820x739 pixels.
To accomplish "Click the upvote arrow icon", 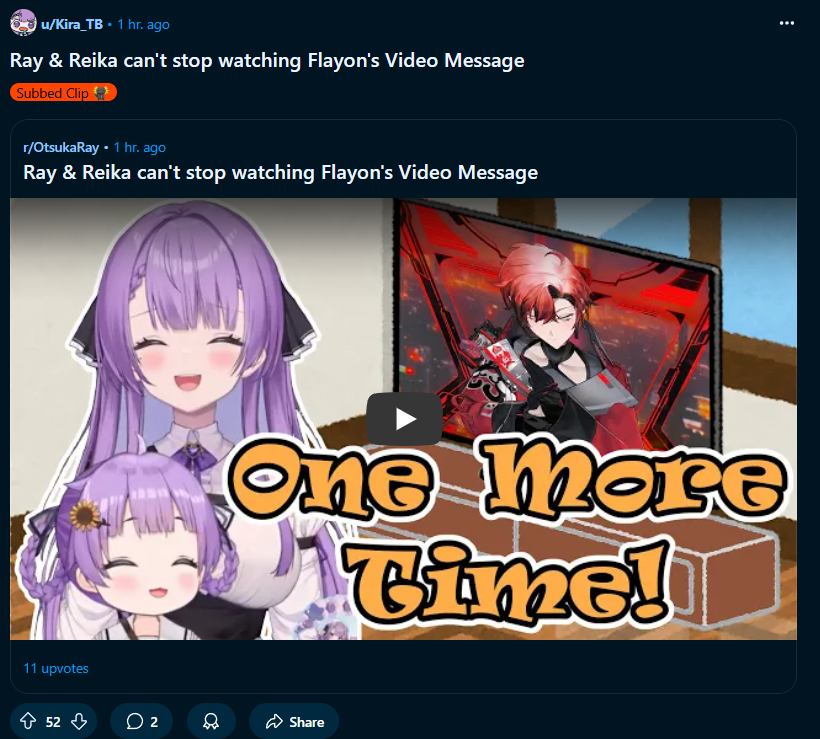I will [x=28, y=721].
